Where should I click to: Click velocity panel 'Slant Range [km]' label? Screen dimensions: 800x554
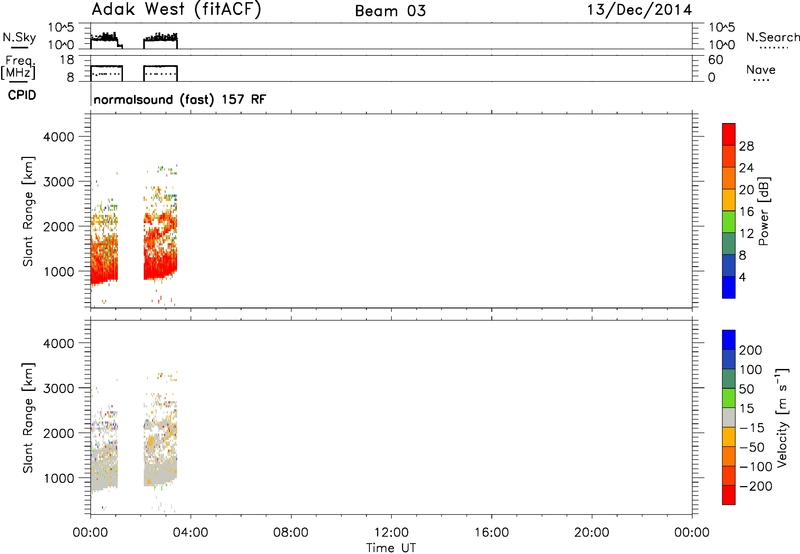point(28,418)
